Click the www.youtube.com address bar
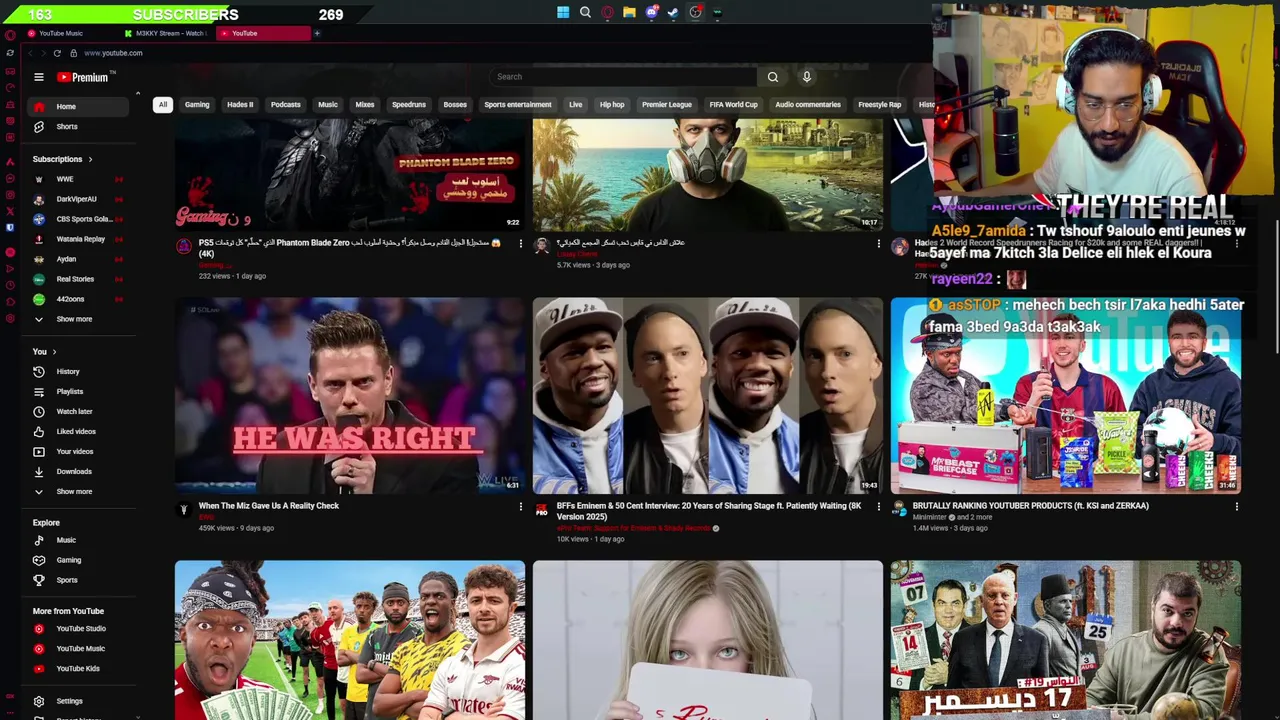Viewport: 1280px width, 720px height. 113,53
